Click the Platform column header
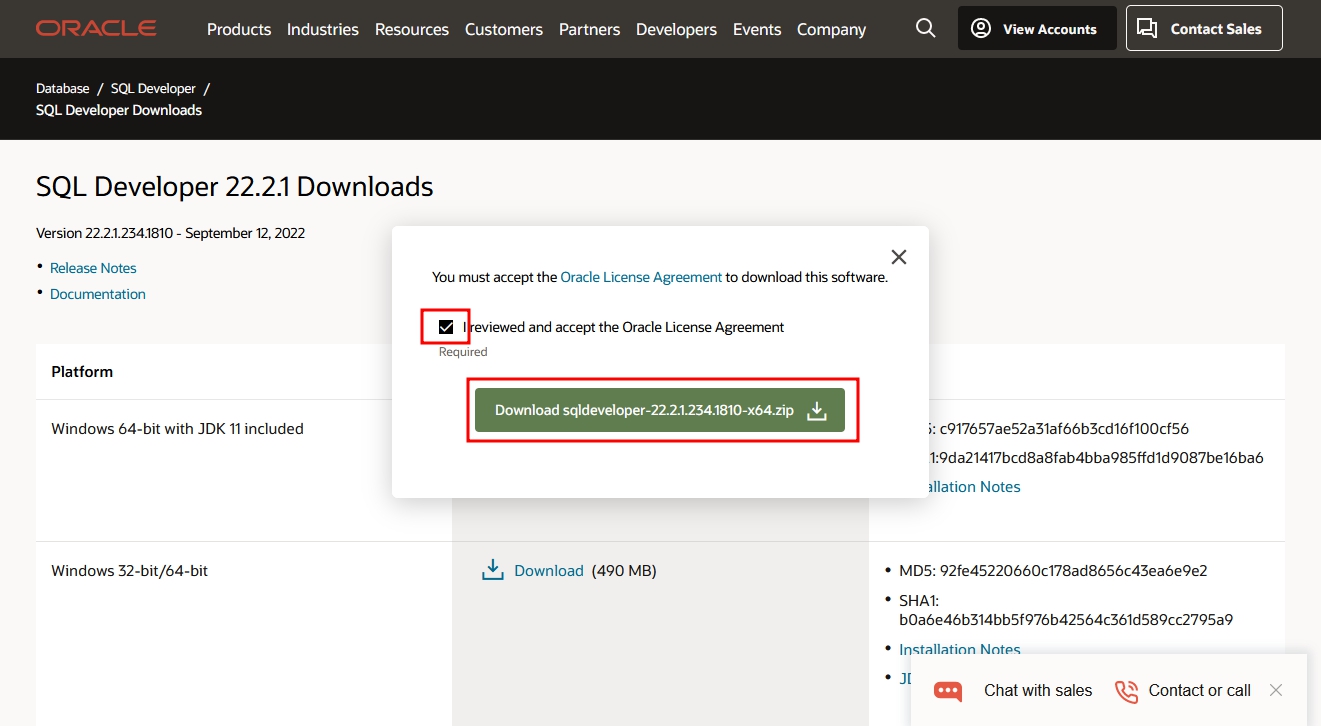The width and height of the screenshot is (1321, 726). 82,372
